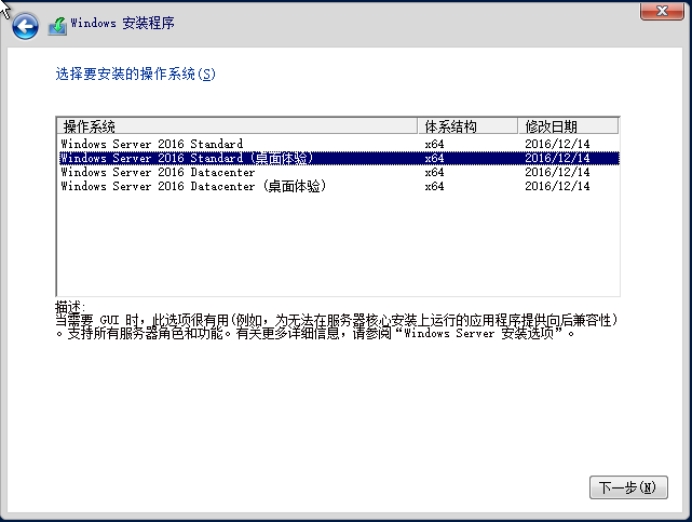Click the 2016/12/14 date in Datacenter core row

(557, 172)
